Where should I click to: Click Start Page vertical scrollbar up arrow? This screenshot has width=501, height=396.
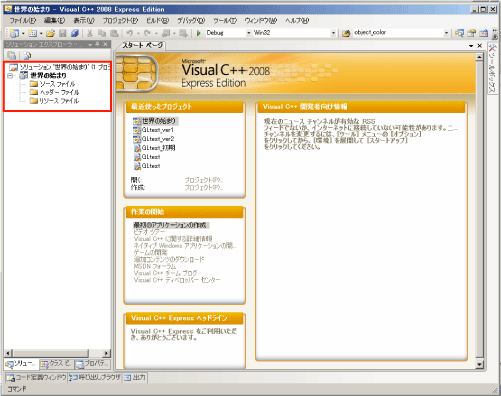tap(479, 57)
